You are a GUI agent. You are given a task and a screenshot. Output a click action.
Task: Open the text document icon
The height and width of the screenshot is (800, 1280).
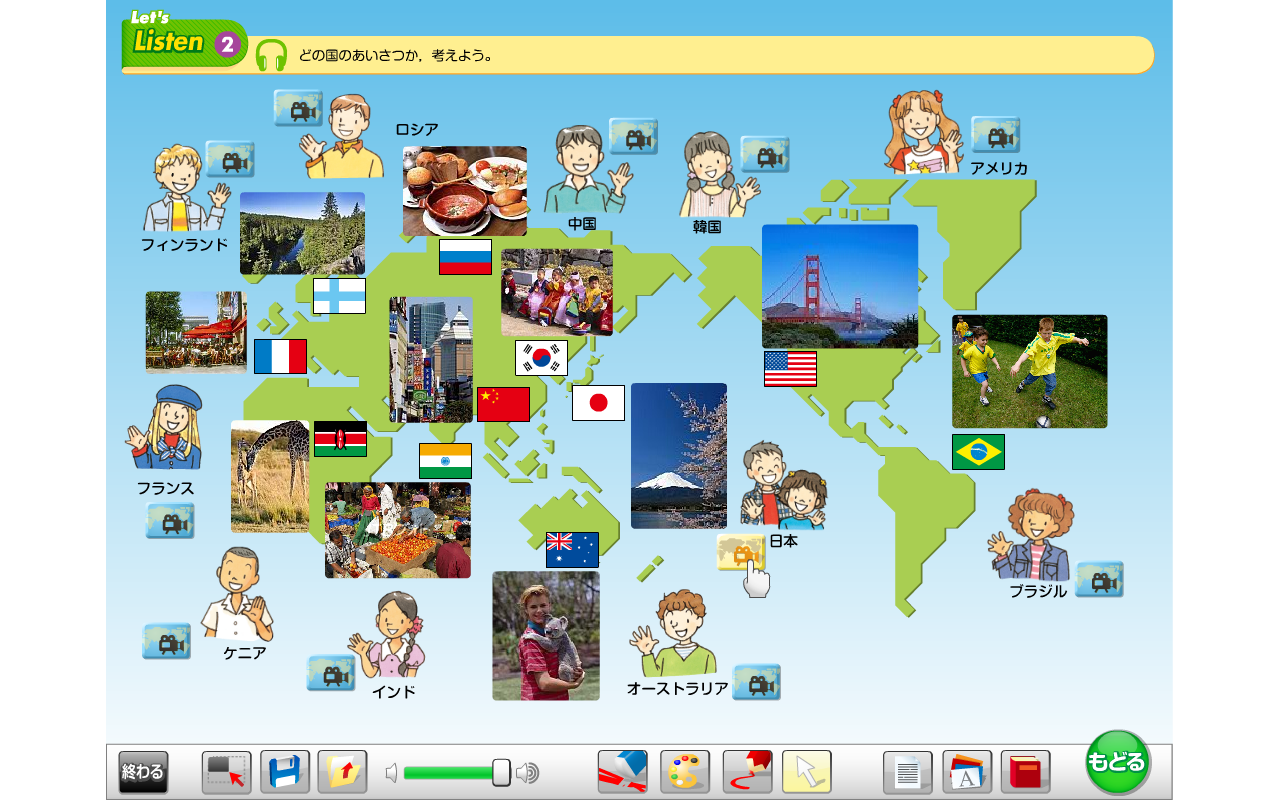point(907,772)
